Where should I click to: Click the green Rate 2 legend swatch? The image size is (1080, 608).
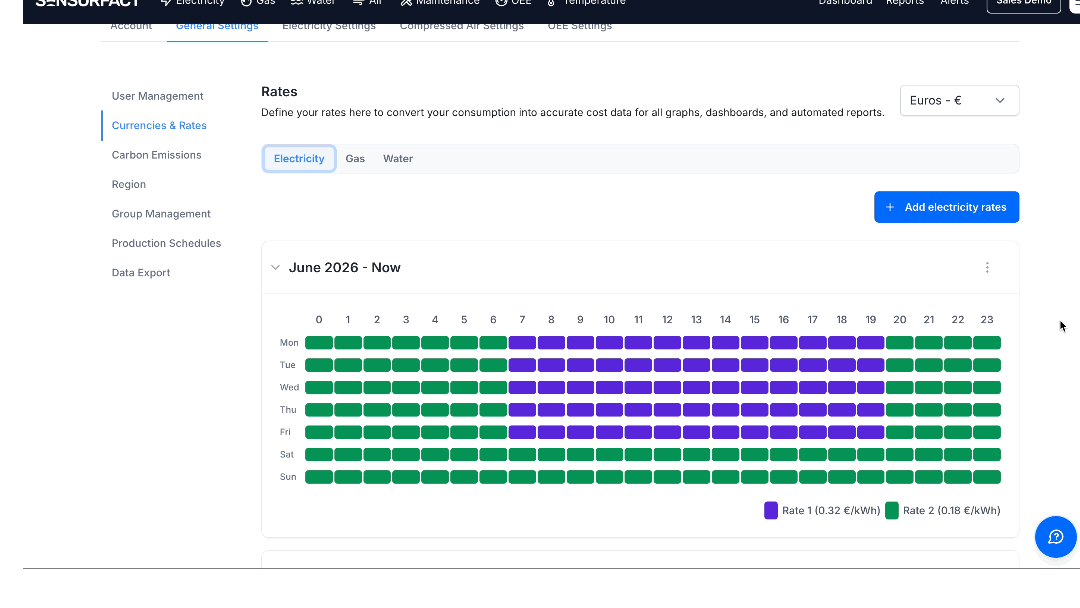[x=891, y=510]
